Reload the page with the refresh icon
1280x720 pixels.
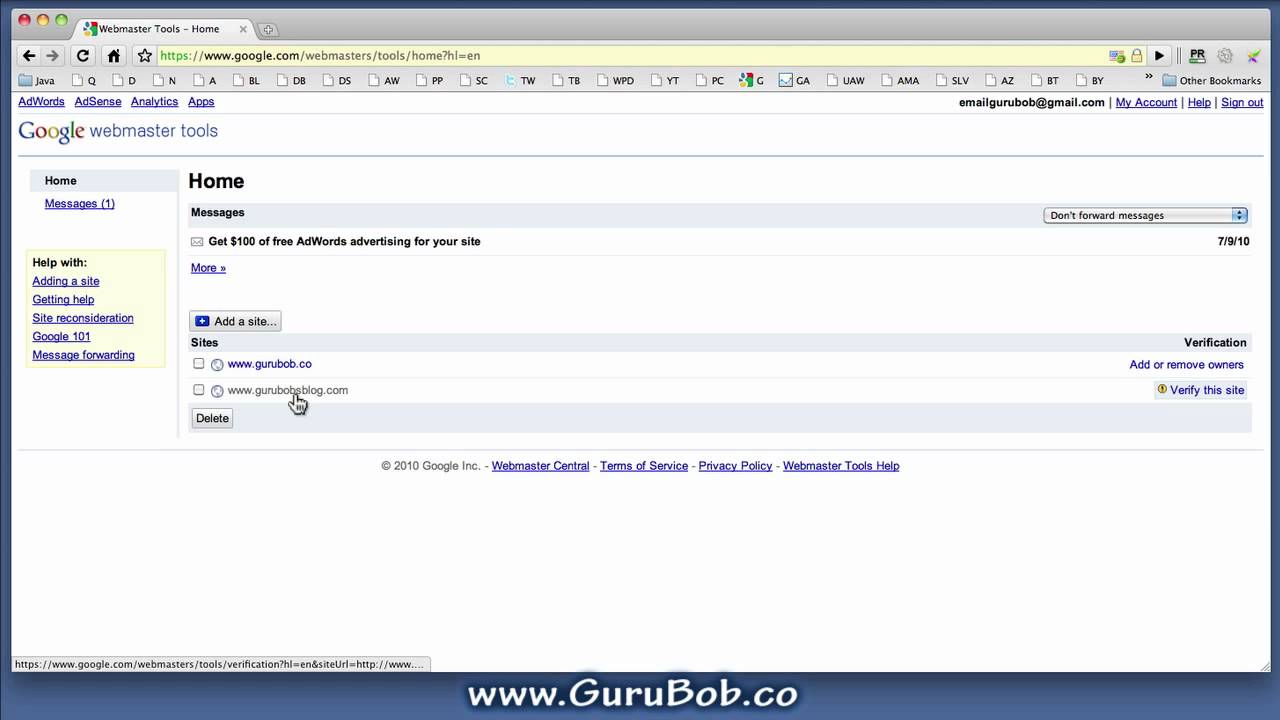point(83,56)
